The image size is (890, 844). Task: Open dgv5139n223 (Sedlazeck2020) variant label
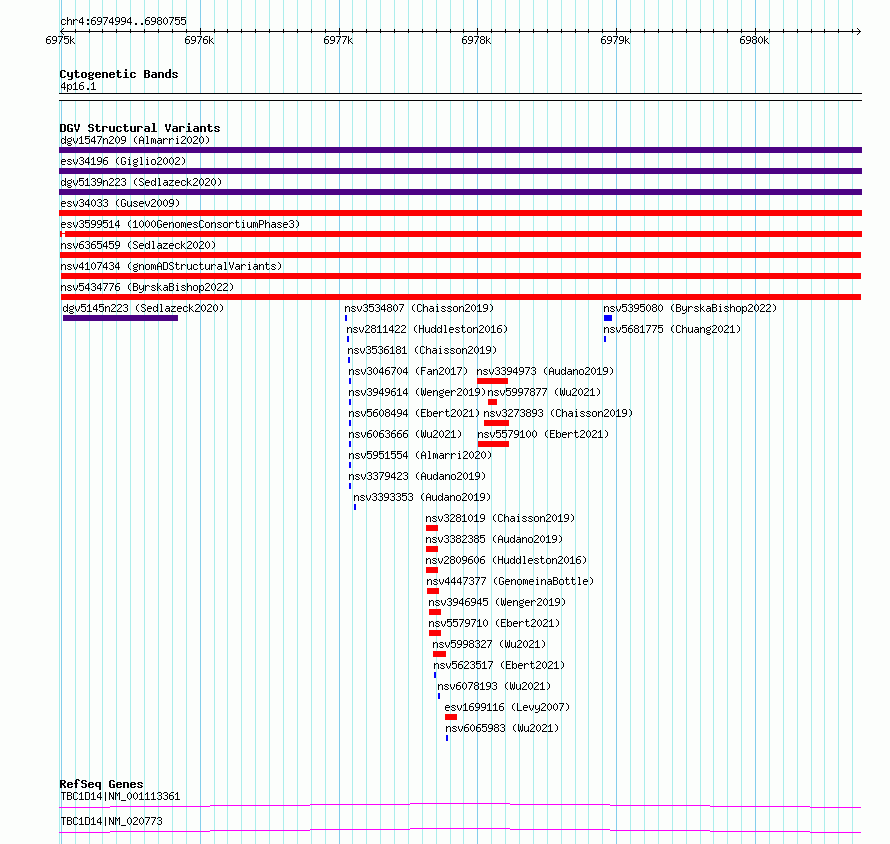(x=141, y=182)
